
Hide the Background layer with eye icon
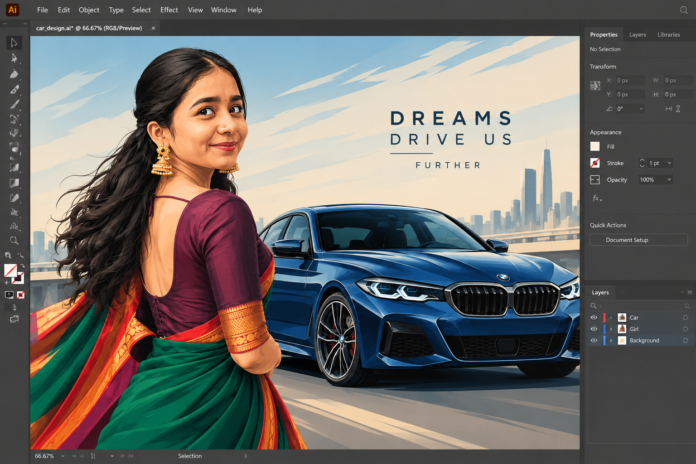tap(594, 341)
